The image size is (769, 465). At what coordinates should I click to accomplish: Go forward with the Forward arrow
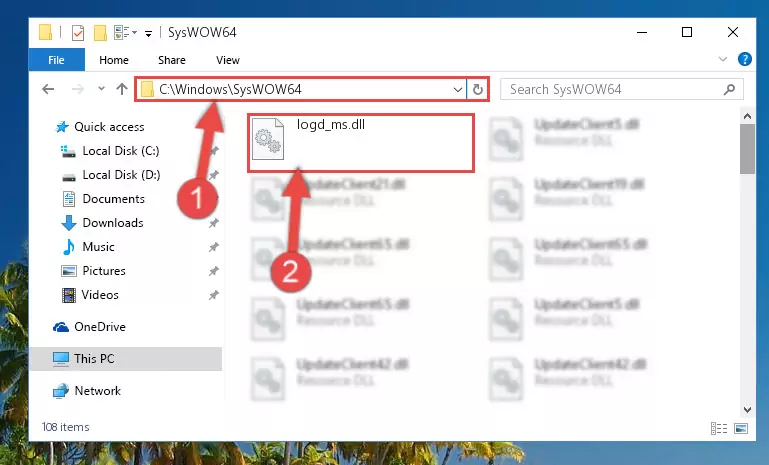pos(77,89)
